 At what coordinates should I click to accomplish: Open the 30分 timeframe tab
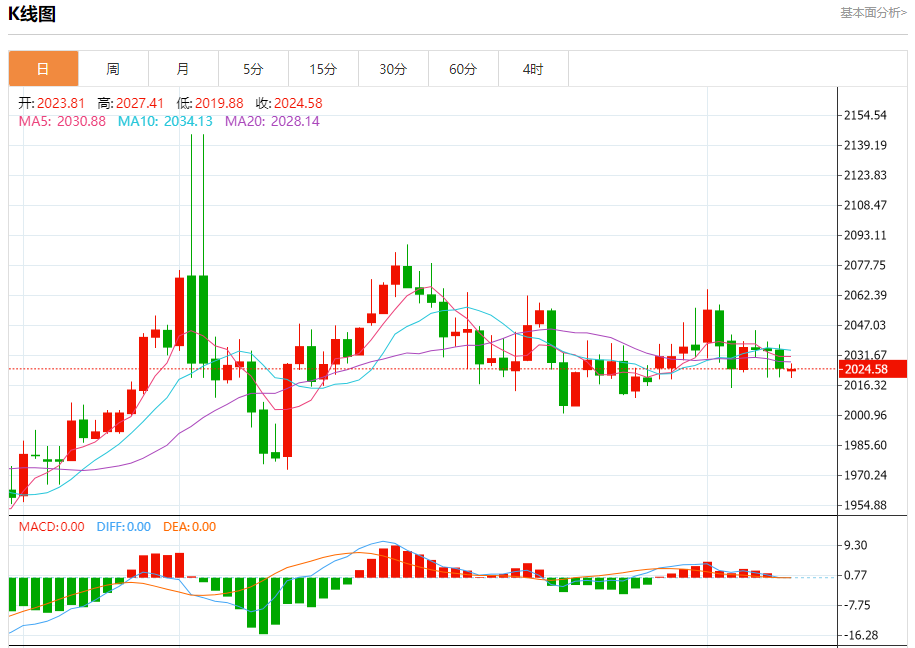393,69
